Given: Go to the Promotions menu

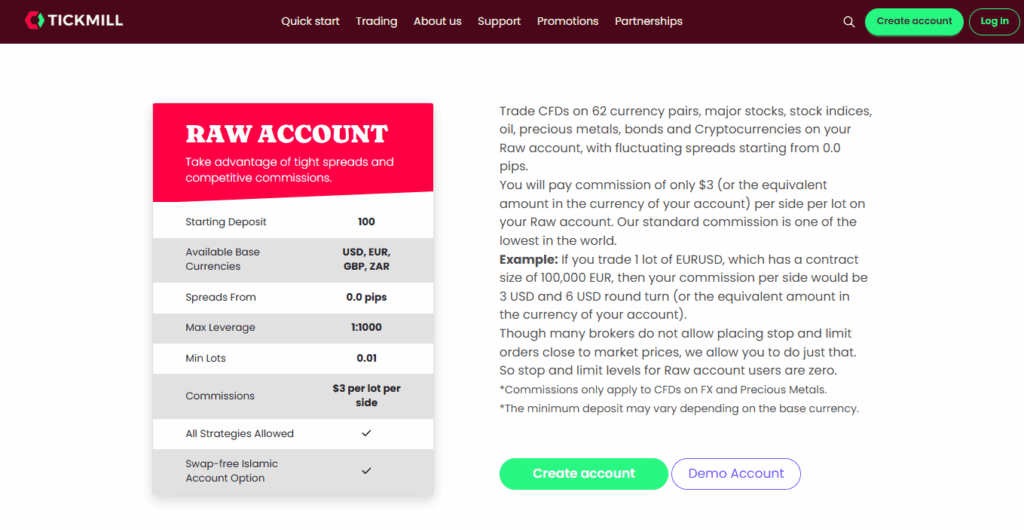Looking at the screenshot, I should click(x=567, y=21).
